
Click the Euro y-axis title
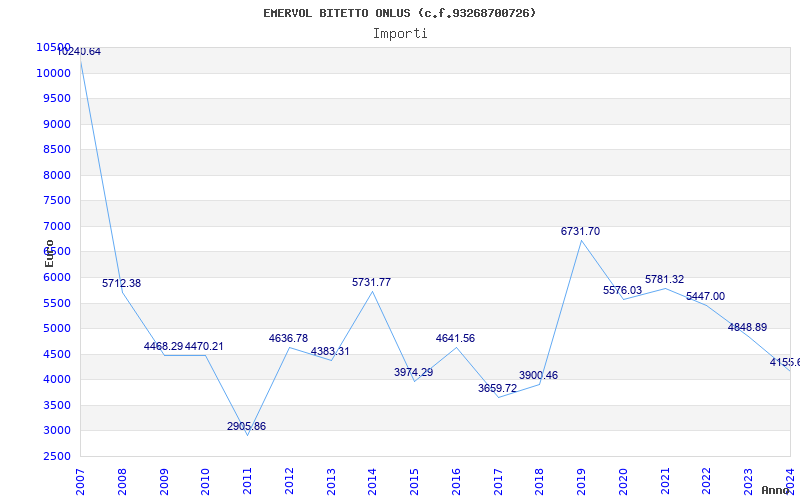click(x=49, y=254)
